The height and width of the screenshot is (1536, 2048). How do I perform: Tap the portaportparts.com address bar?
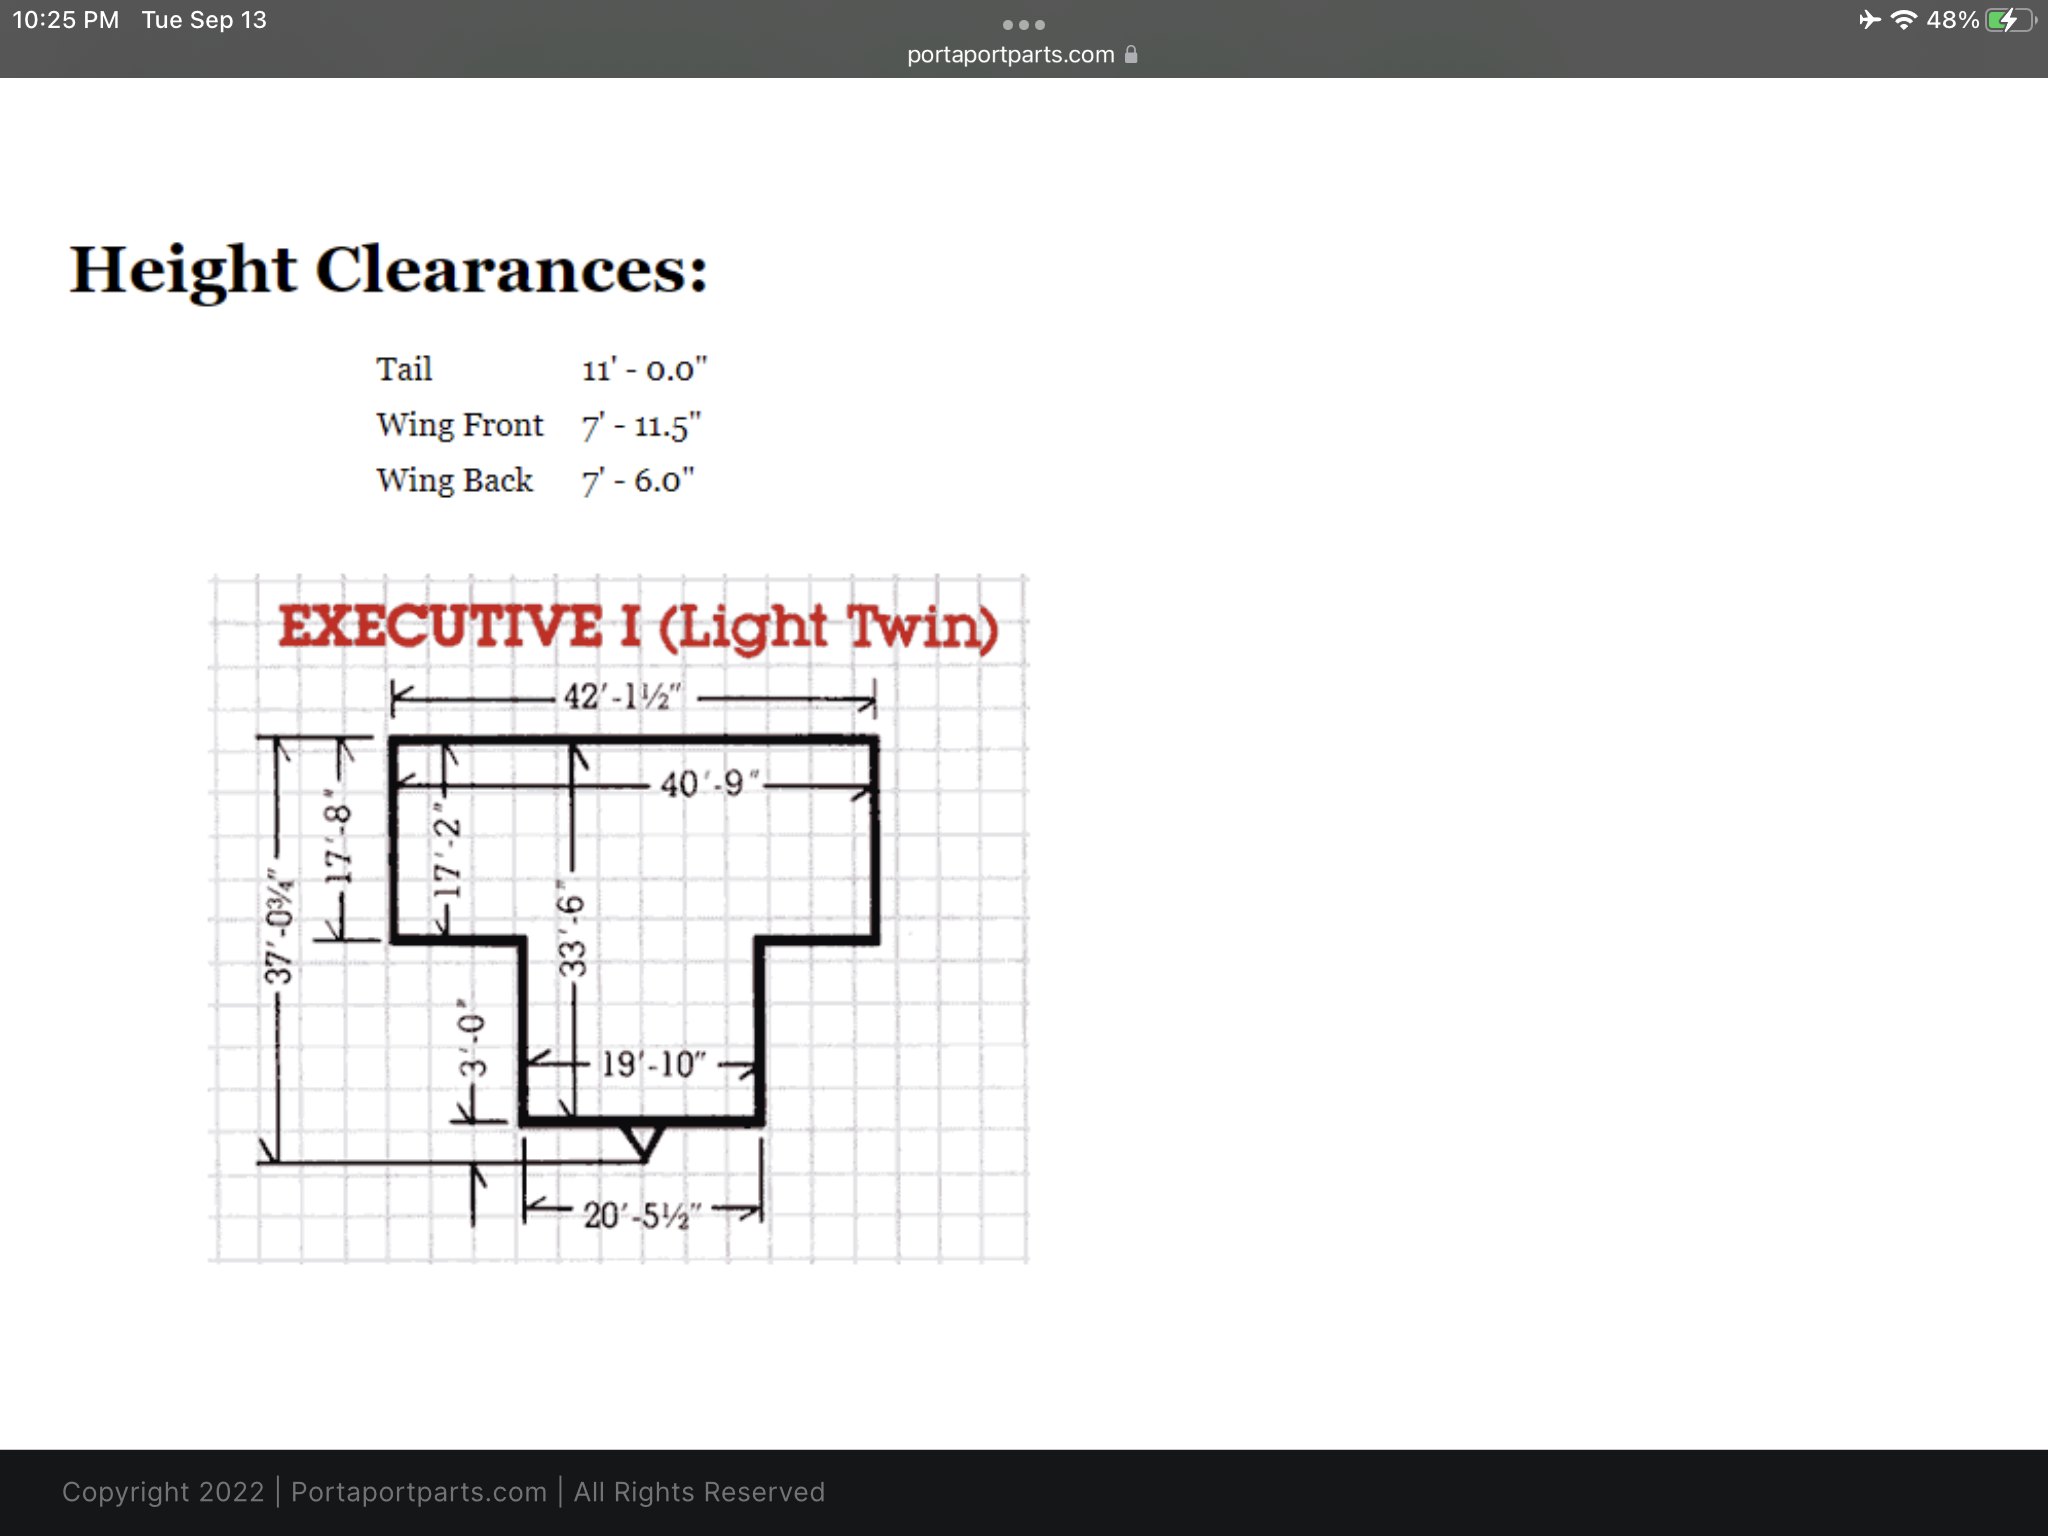click(x=1021, y=54)
